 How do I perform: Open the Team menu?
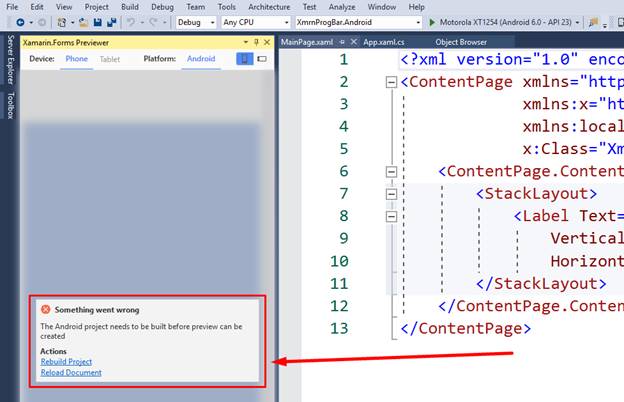[x=195, y=7]
